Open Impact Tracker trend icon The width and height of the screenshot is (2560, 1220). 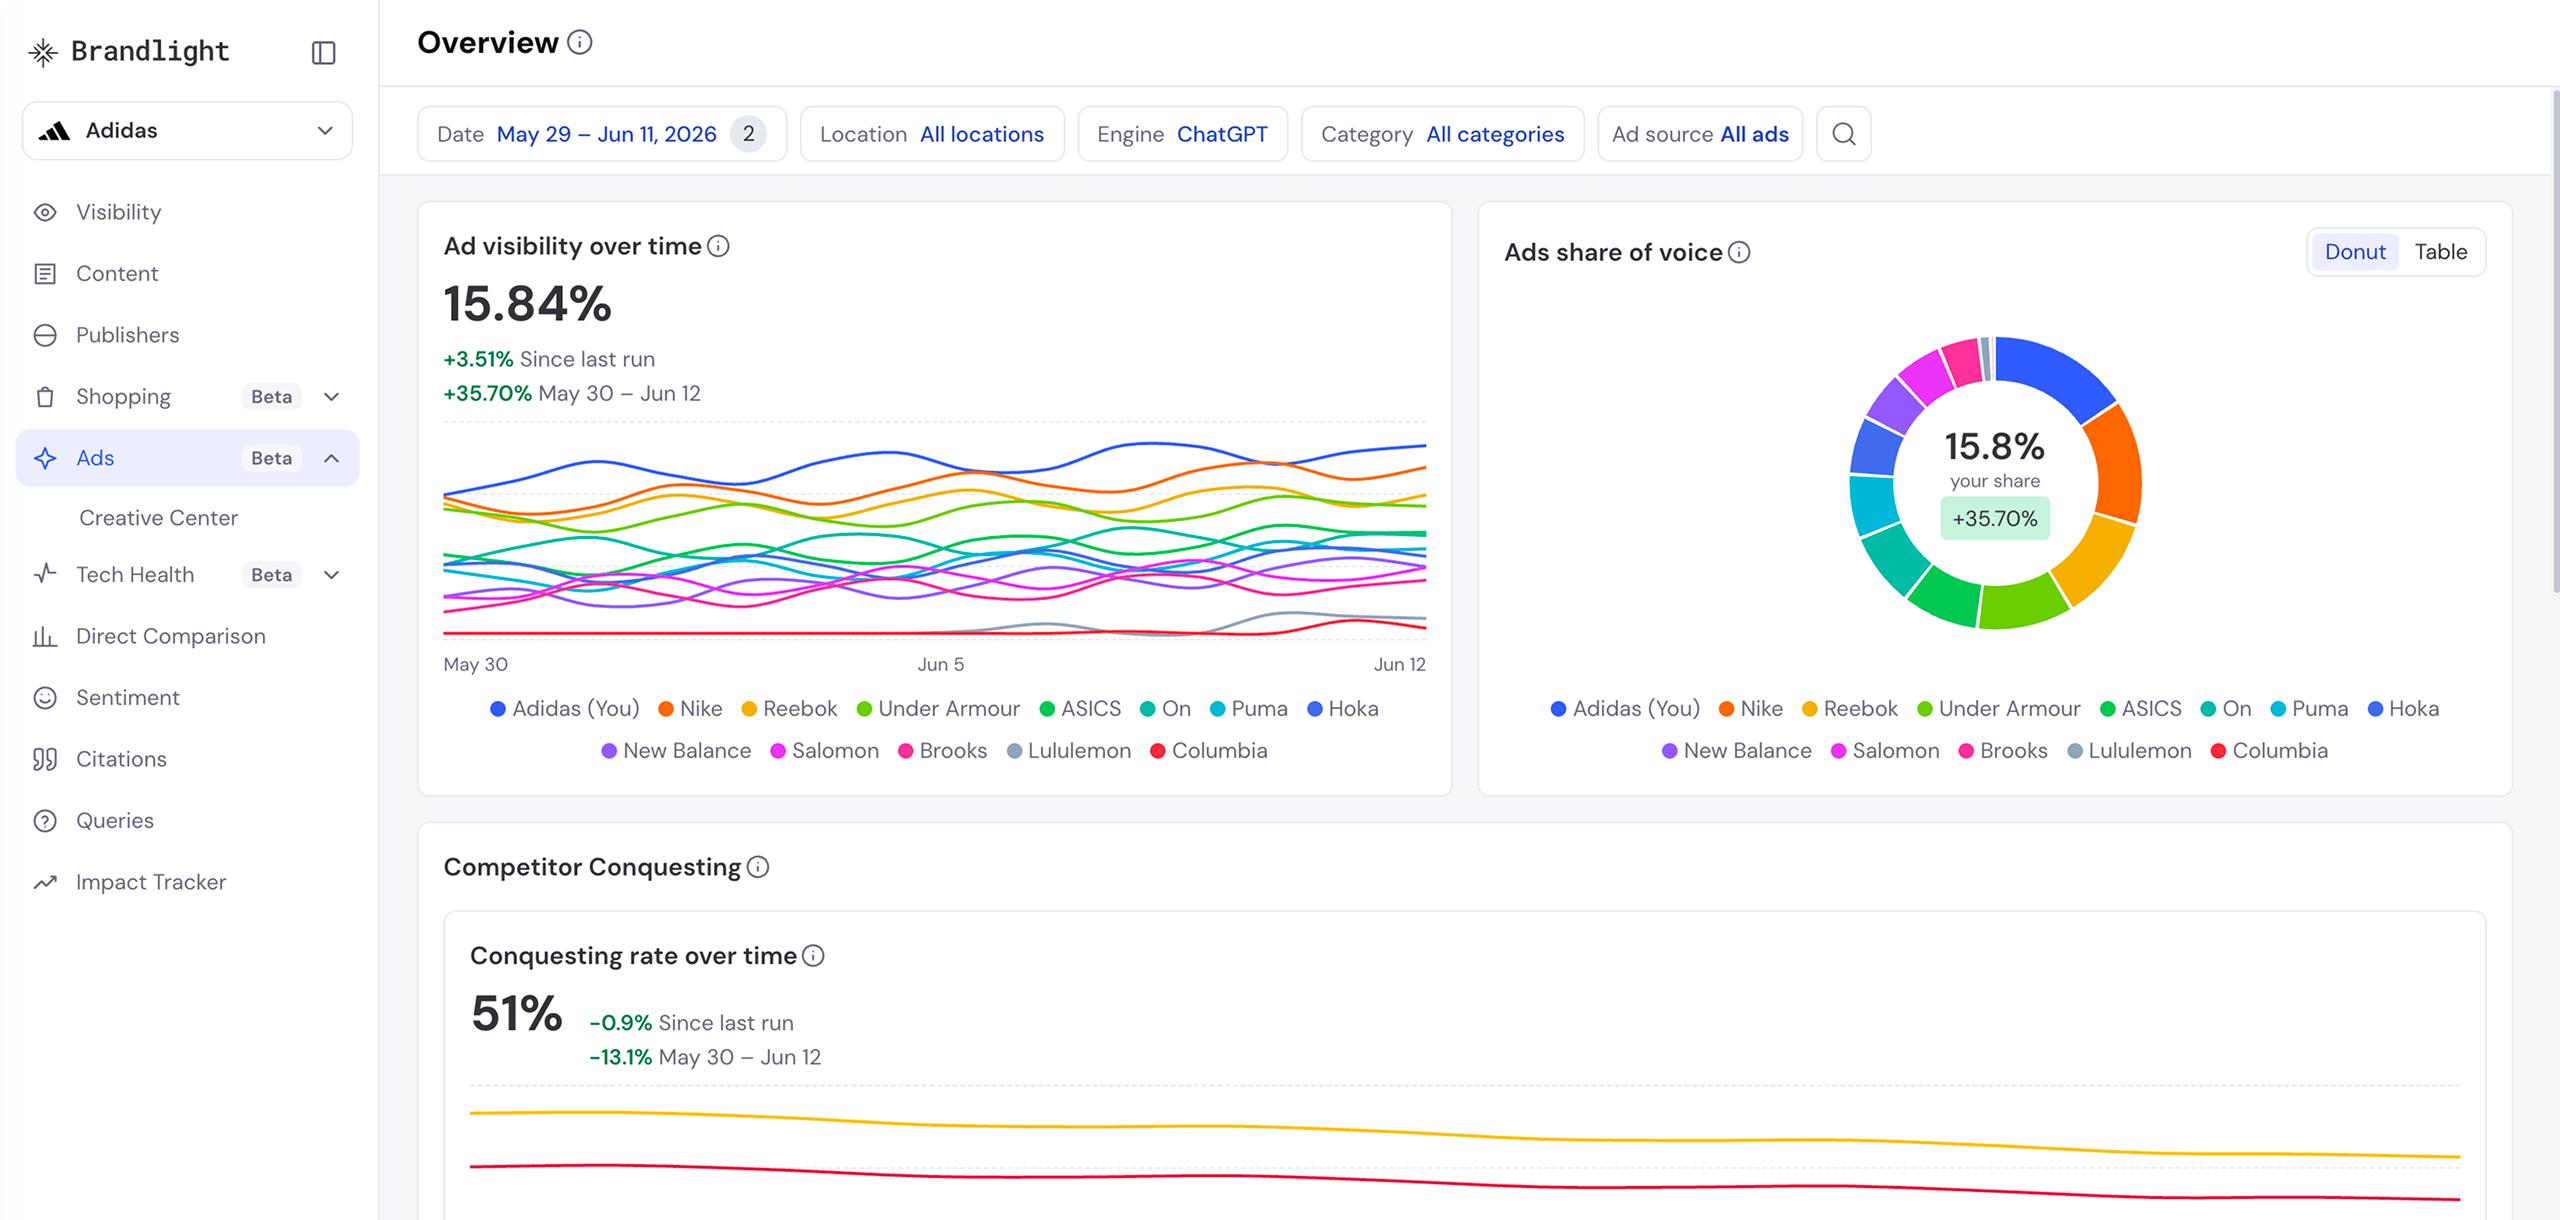tap(45, 882)
